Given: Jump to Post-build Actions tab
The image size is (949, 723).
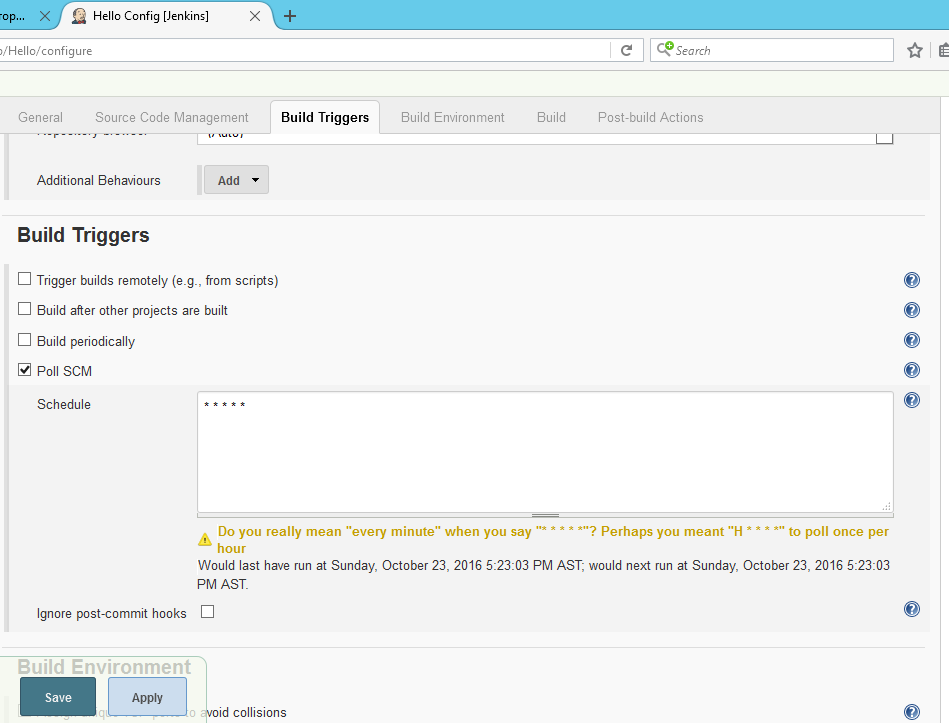Looking at the screenshot, I should pos(651,117).
